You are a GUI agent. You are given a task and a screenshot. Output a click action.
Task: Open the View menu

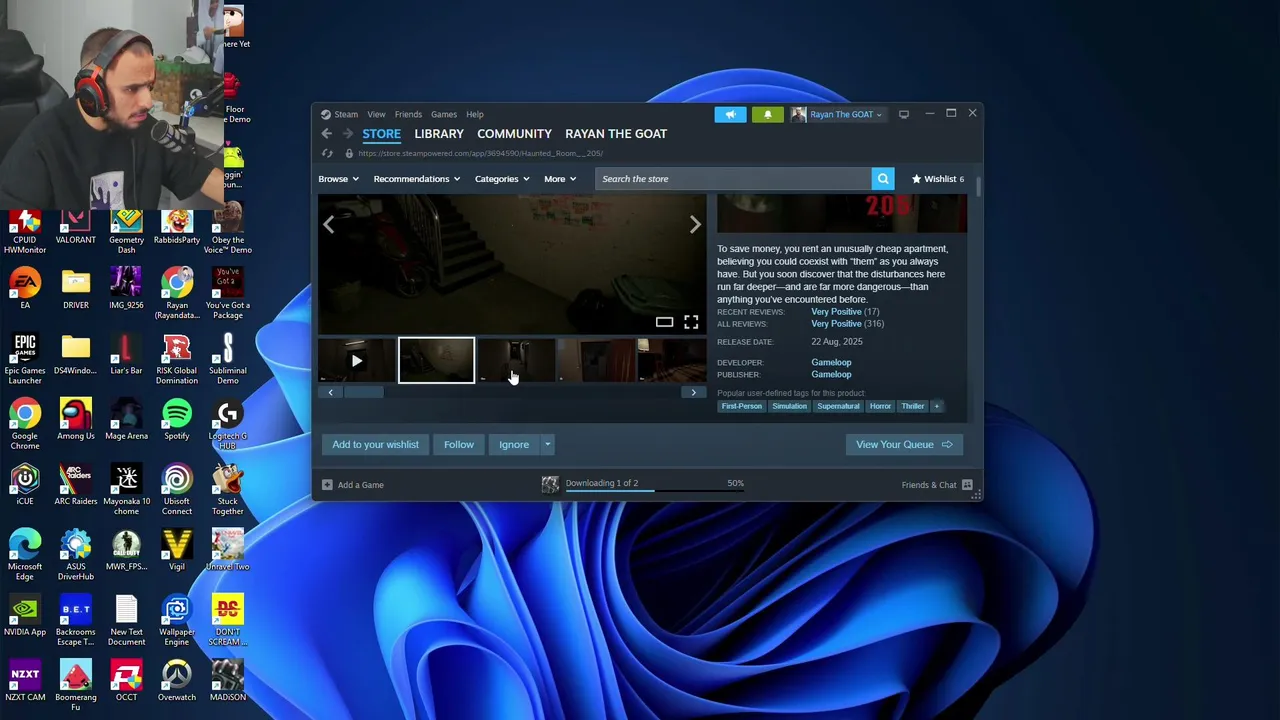click(x=376, y=114)
